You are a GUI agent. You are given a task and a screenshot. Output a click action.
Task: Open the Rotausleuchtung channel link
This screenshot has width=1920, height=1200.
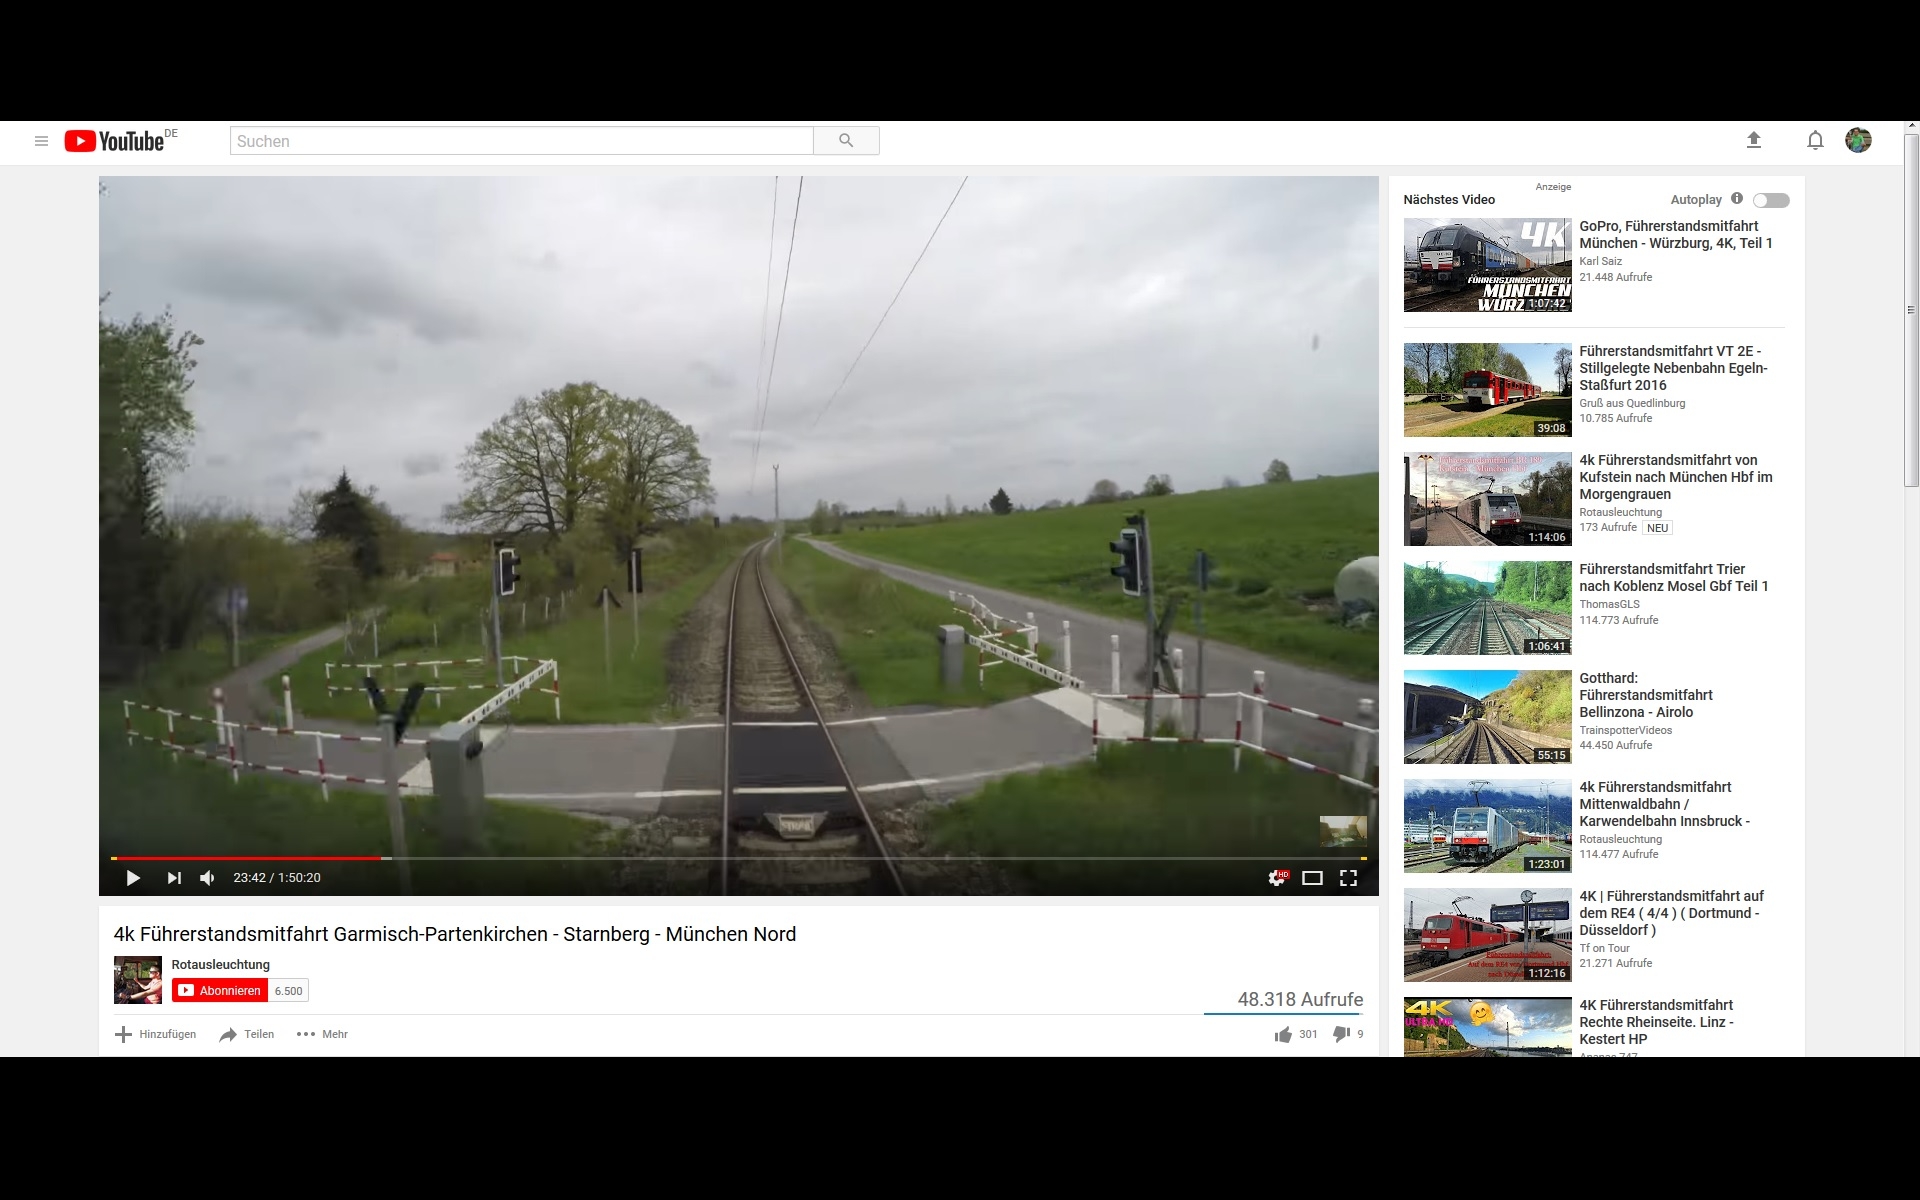[x=220, y=964]
